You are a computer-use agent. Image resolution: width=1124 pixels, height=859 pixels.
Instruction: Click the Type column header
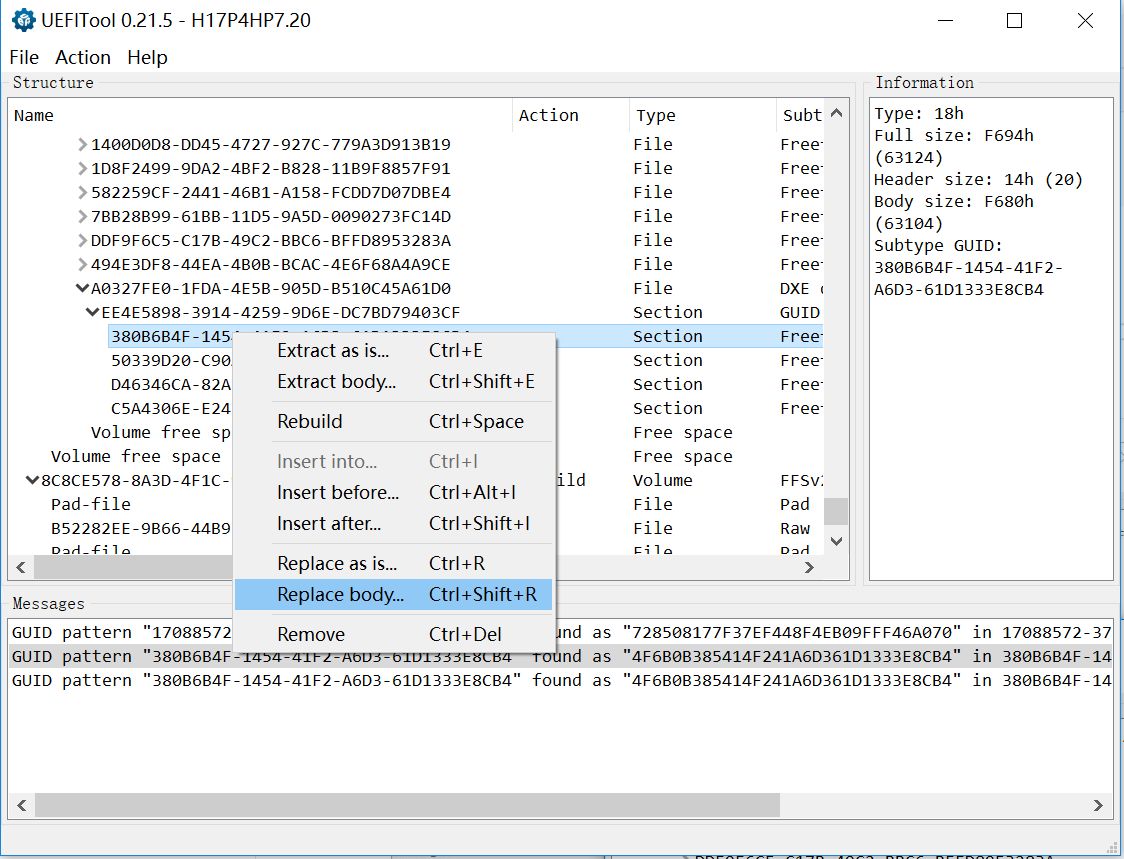702,115
